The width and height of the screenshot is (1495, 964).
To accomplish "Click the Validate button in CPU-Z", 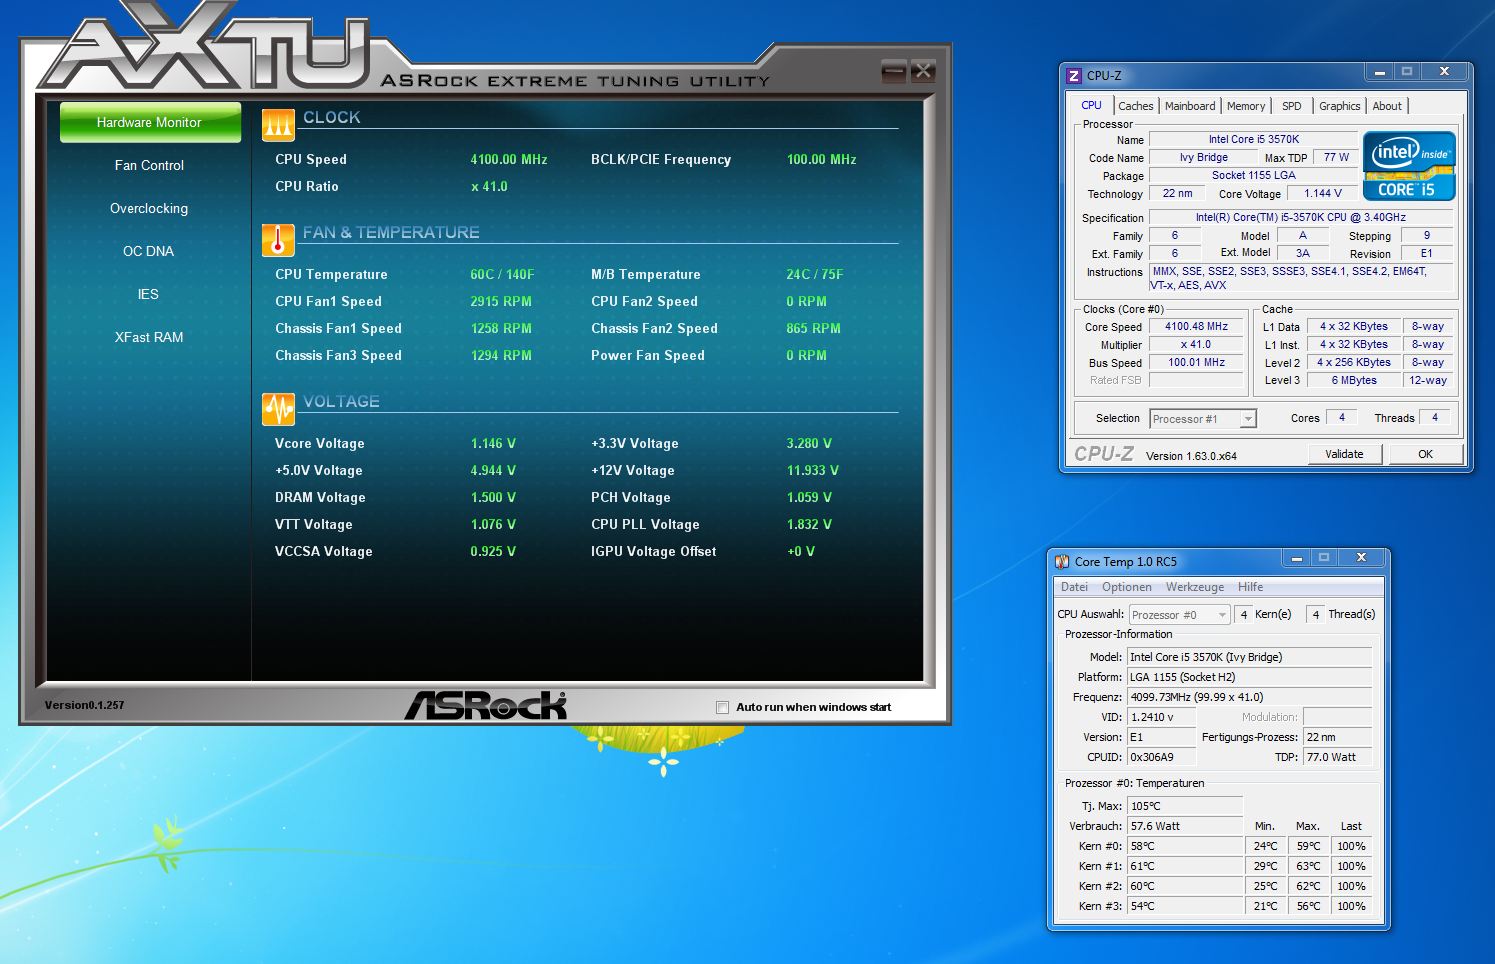I will tap(1344, 454).
